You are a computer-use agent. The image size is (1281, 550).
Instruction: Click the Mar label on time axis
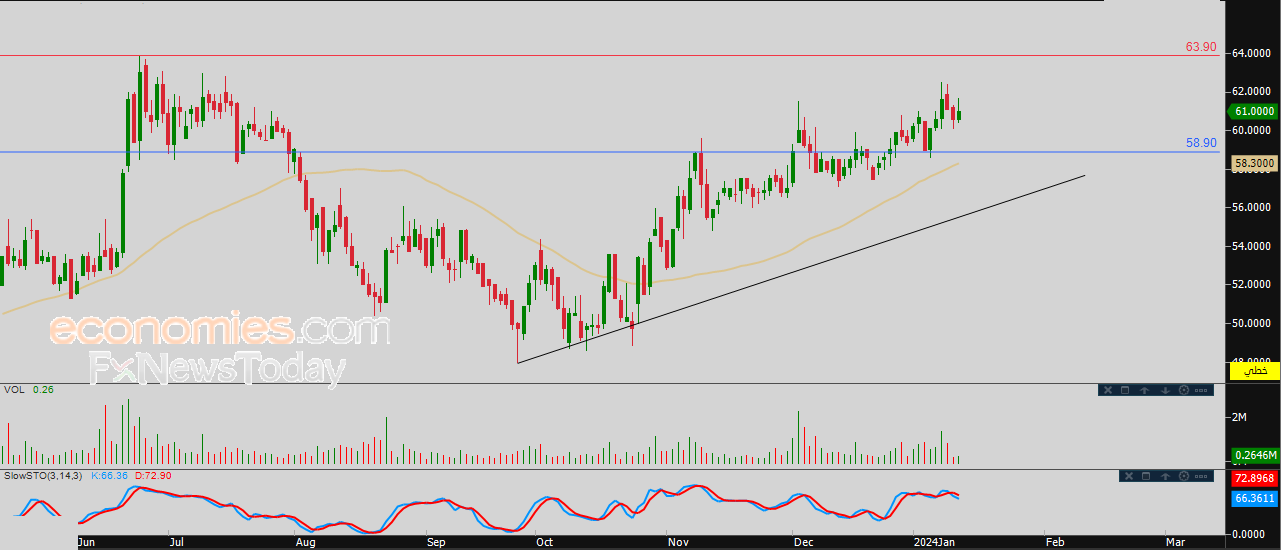click(x=1175, y=541)
